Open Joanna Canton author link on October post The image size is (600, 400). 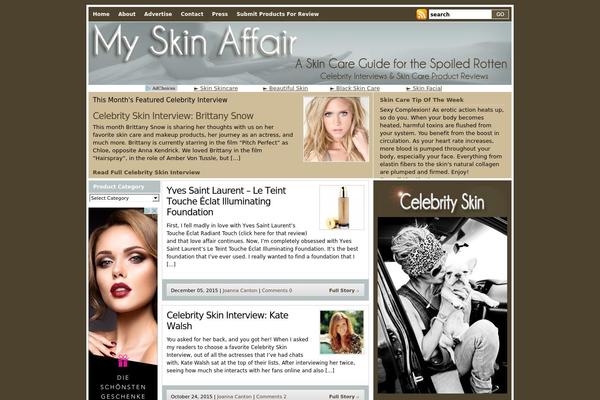[235, 397]
